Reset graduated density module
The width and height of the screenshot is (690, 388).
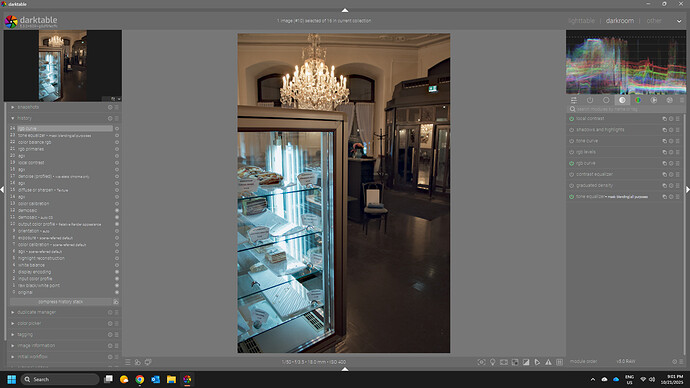[x=671, y=186]
